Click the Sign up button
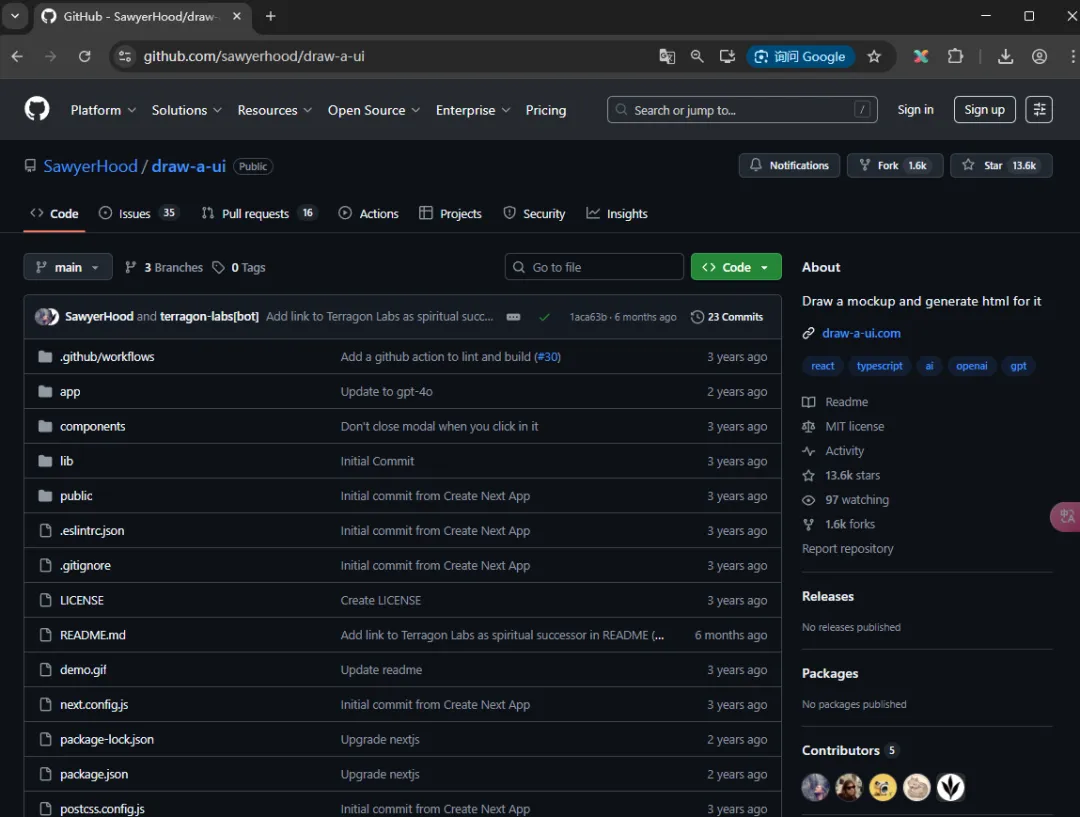 984,110
